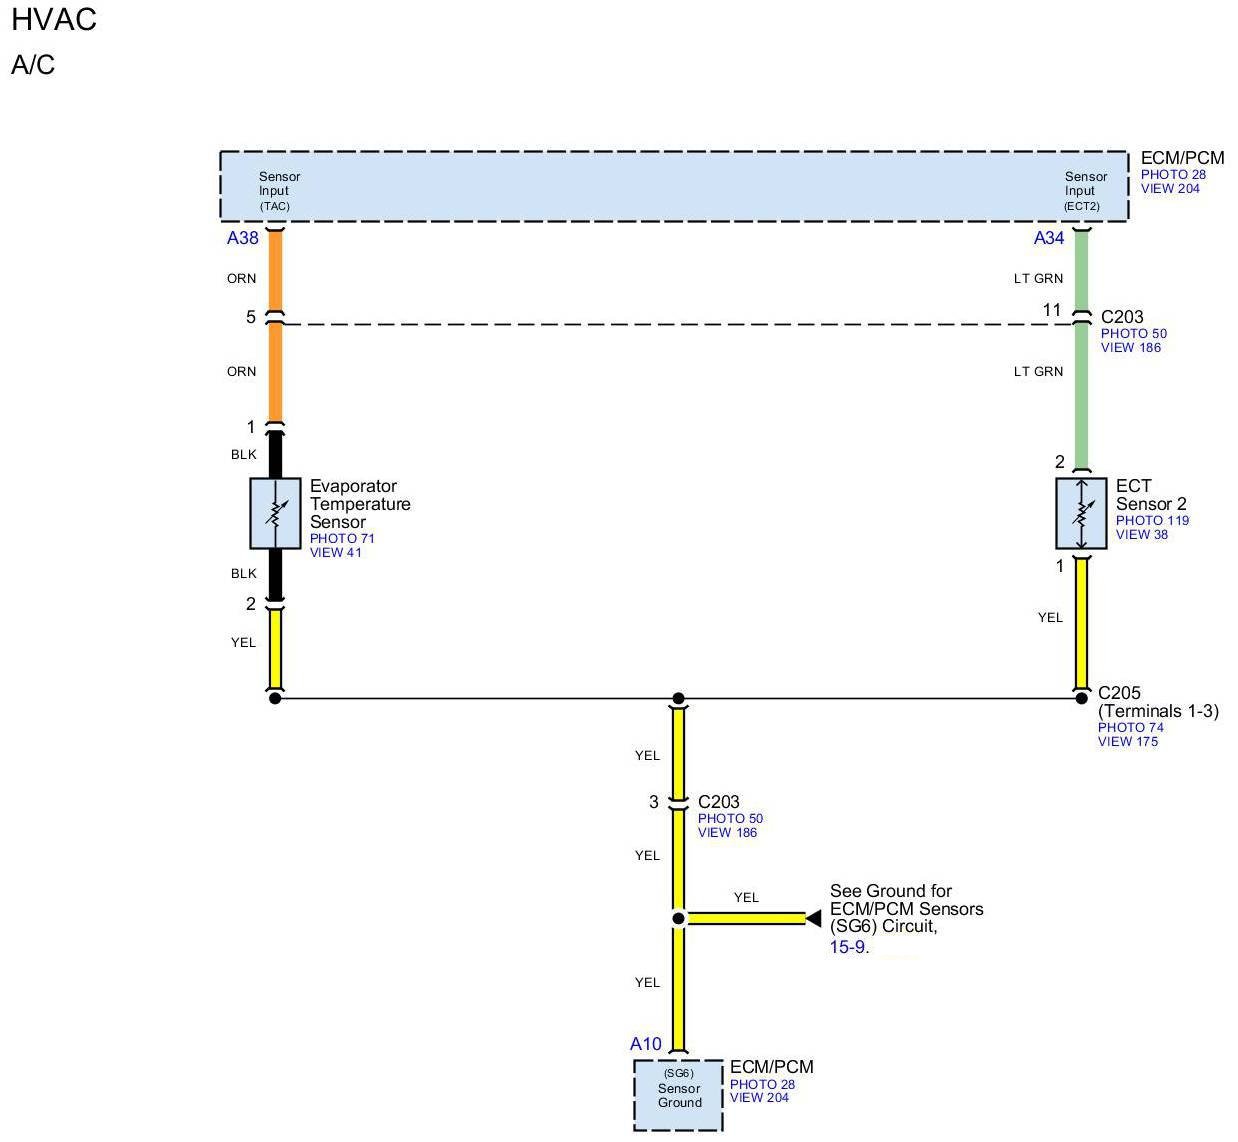Viewport: 1238px width, 1142px height.
Task: Click the Sensor Input (ECT2) label
Action: (1085, 191)
